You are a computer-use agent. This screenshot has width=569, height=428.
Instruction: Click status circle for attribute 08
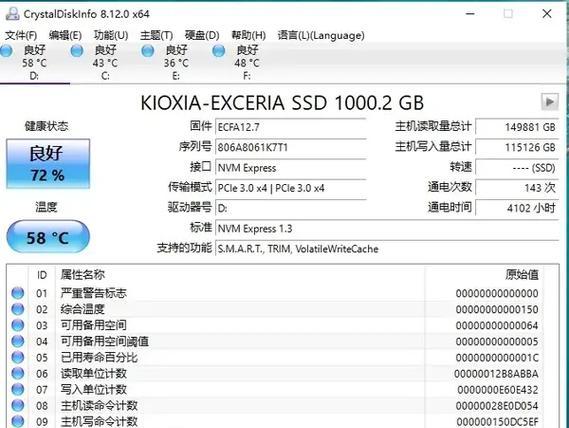17,405
